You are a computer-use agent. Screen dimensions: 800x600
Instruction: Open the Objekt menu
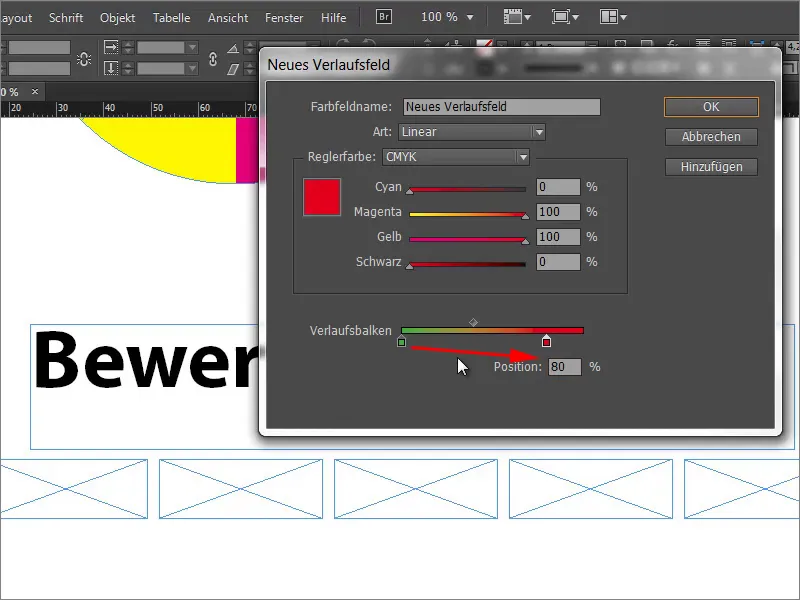tap(117, 18)
